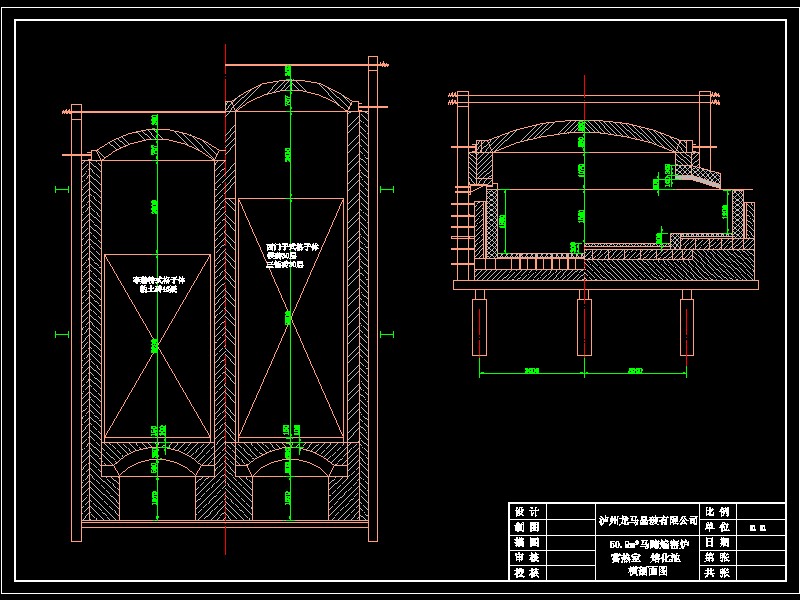Select the company name 泸州龙马玻璃有限公司
The height and width of the screenshot is (600, 800).
point(648,519)
